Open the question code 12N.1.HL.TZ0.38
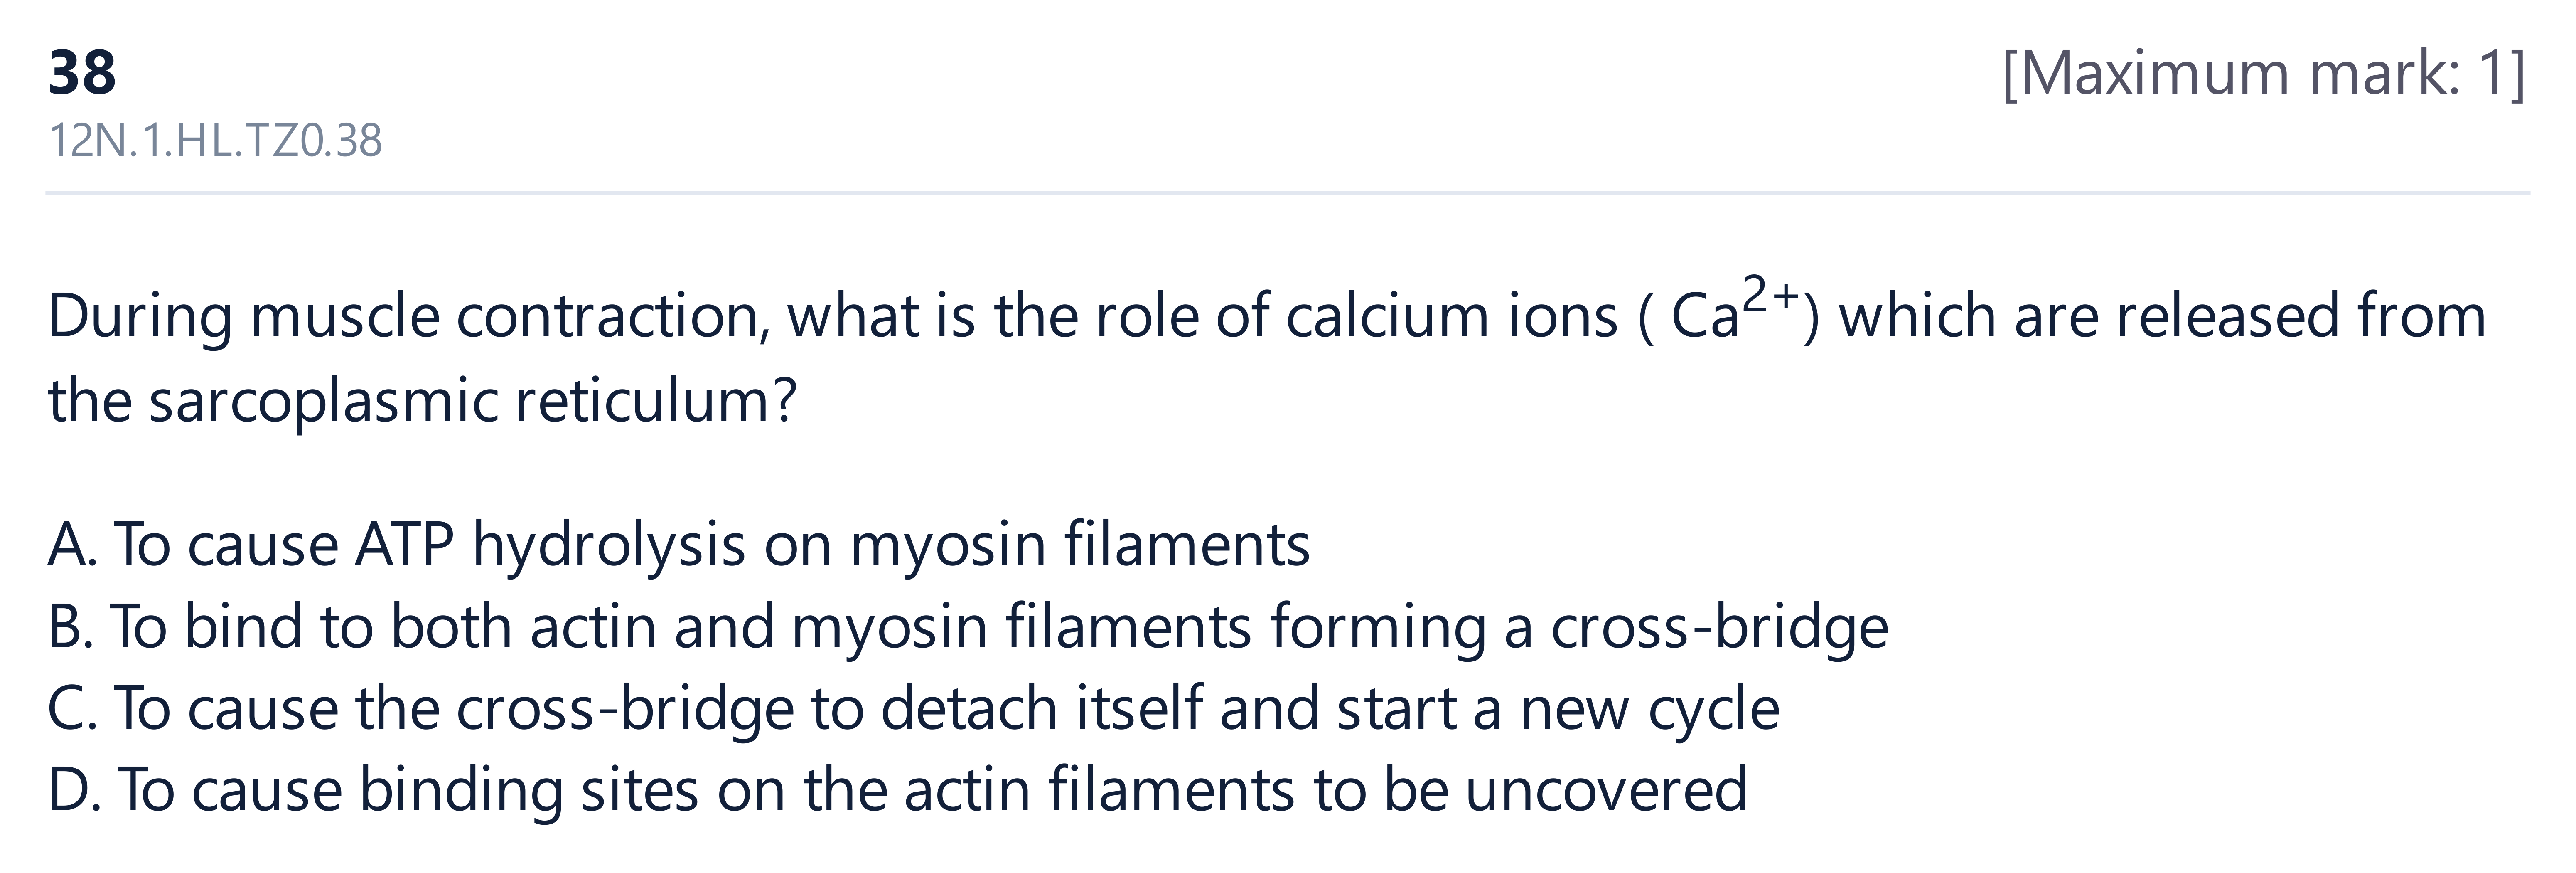The height and width of the screenshot is (873, 2576). point(215,141)
